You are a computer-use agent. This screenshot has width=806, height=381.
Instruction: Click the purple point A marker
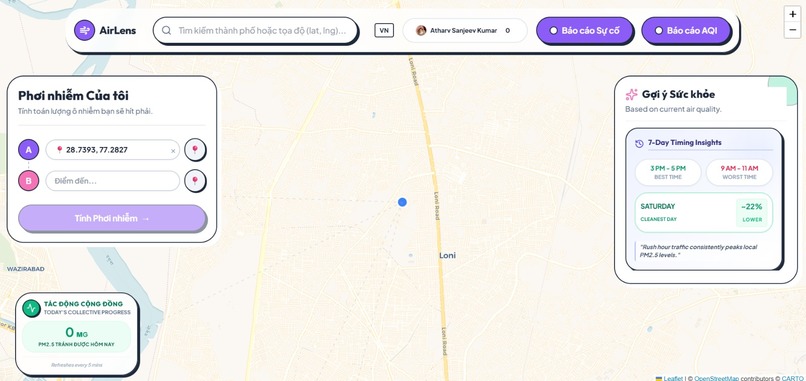28,150
